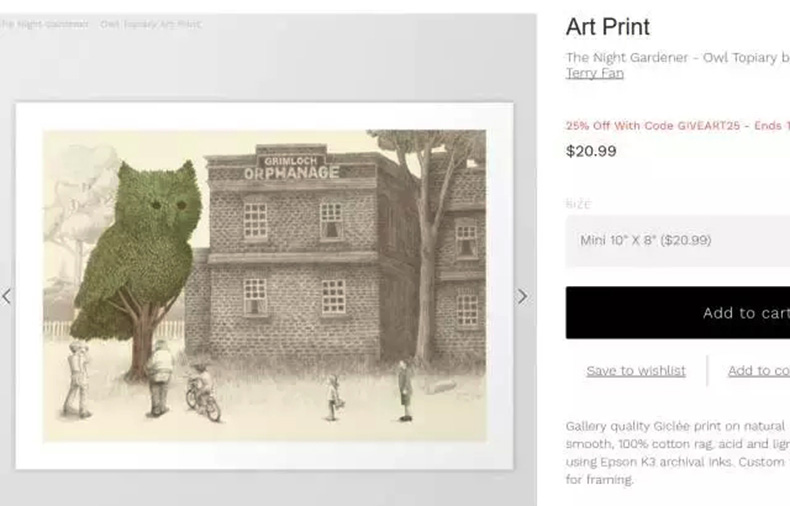Click the faint Owl Topiary Art Print caption
This screenshot has height=506, width=790.
[x=150, y=24]
